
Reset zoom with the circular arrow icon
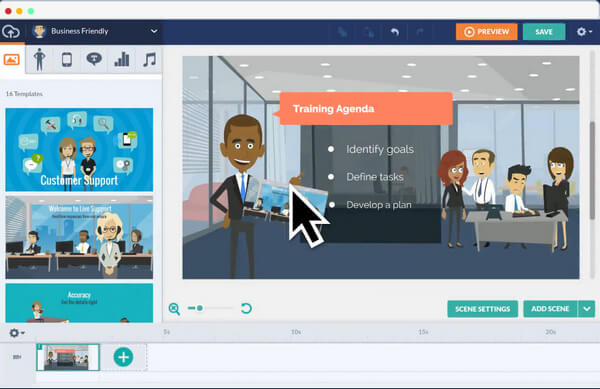246,308
